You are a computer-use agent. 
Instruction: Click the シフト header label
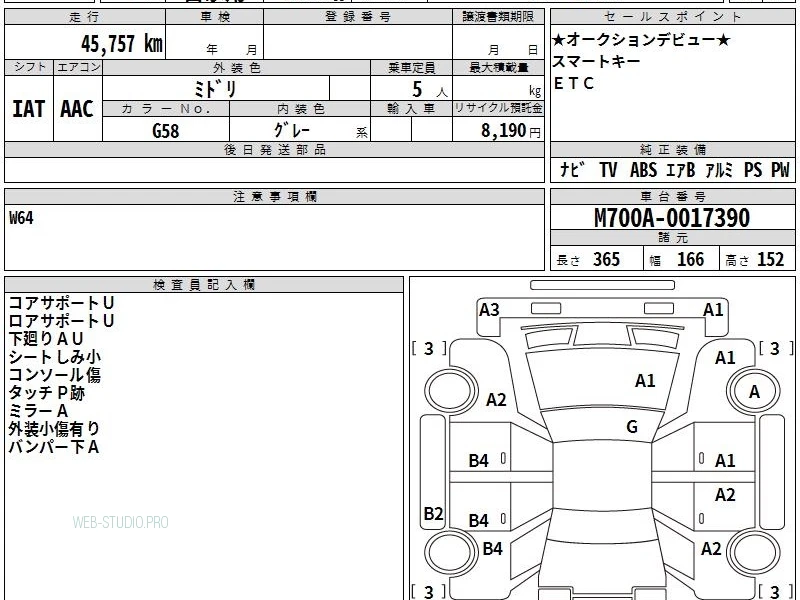(29, 67)
